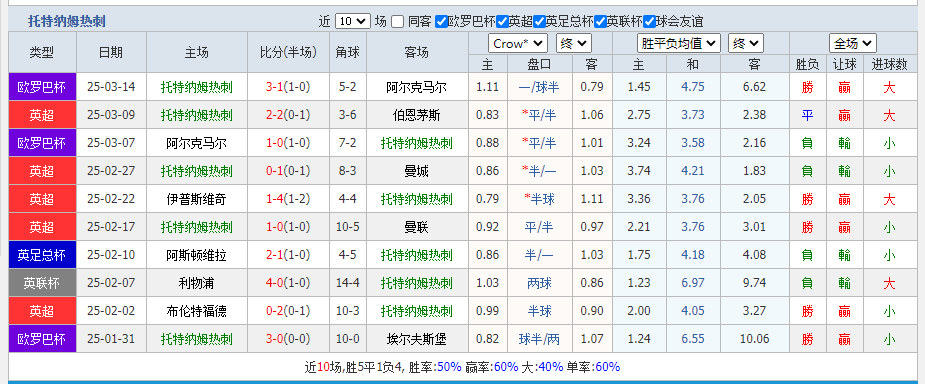Click the 英足总杯 league tag
This screenshot has width=925, height=384.
point(42,255)
